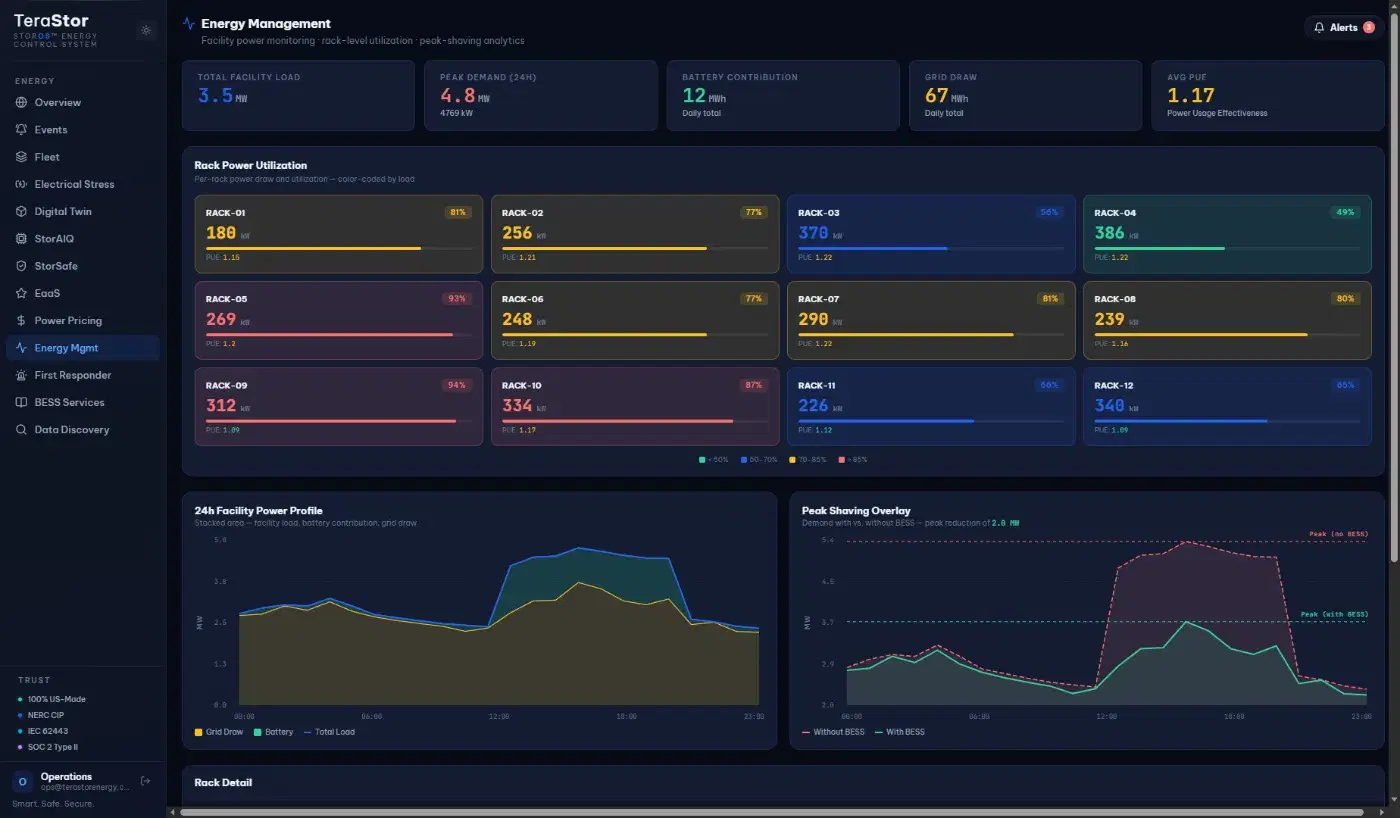This screenshot has width=1400, height=818.
Task: Toggle the light/dark theme sun icon
Action: coord(146,31)
